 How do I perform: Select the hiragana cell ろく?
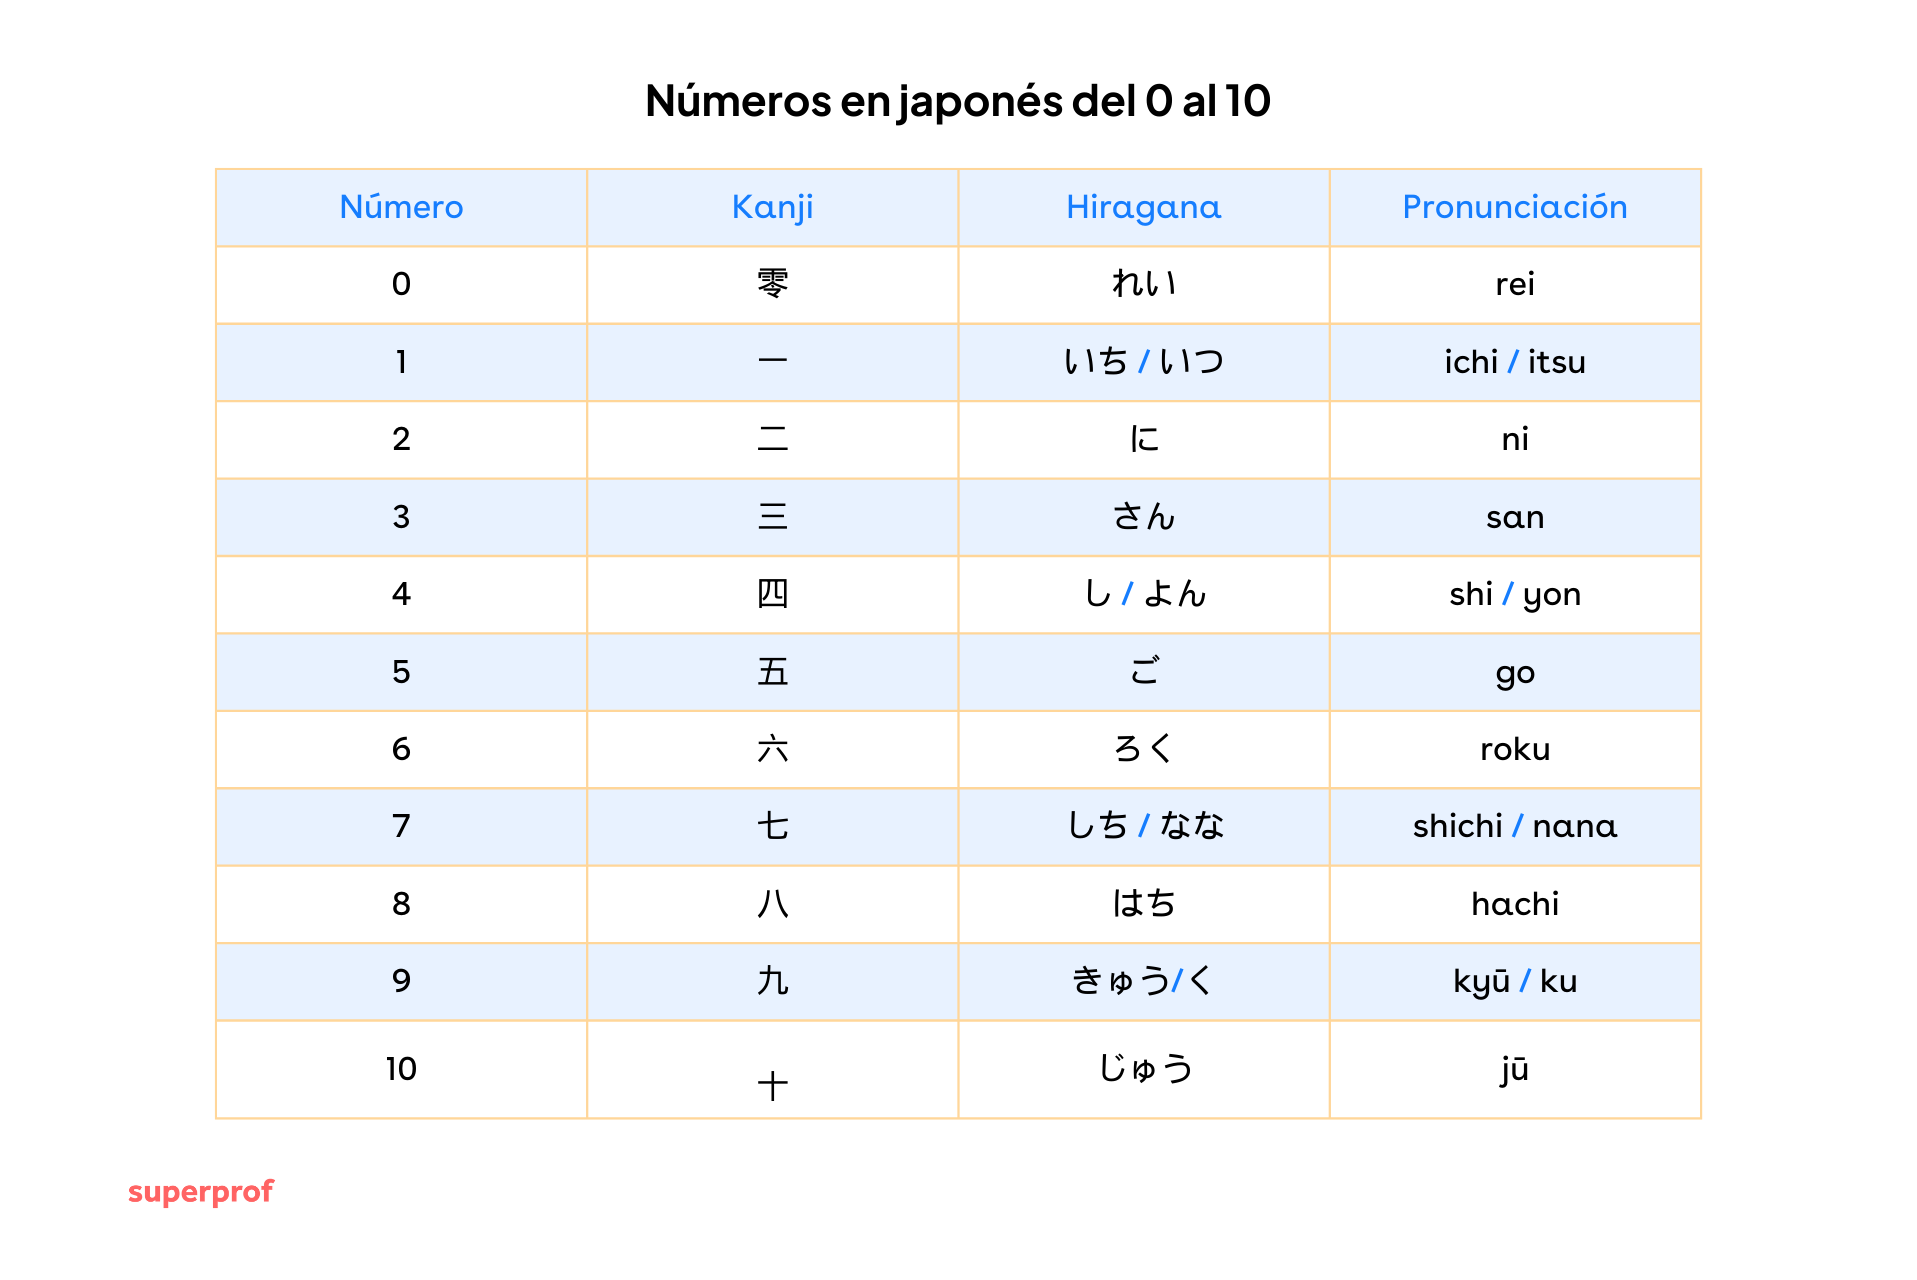click(x=1143, y=749)
